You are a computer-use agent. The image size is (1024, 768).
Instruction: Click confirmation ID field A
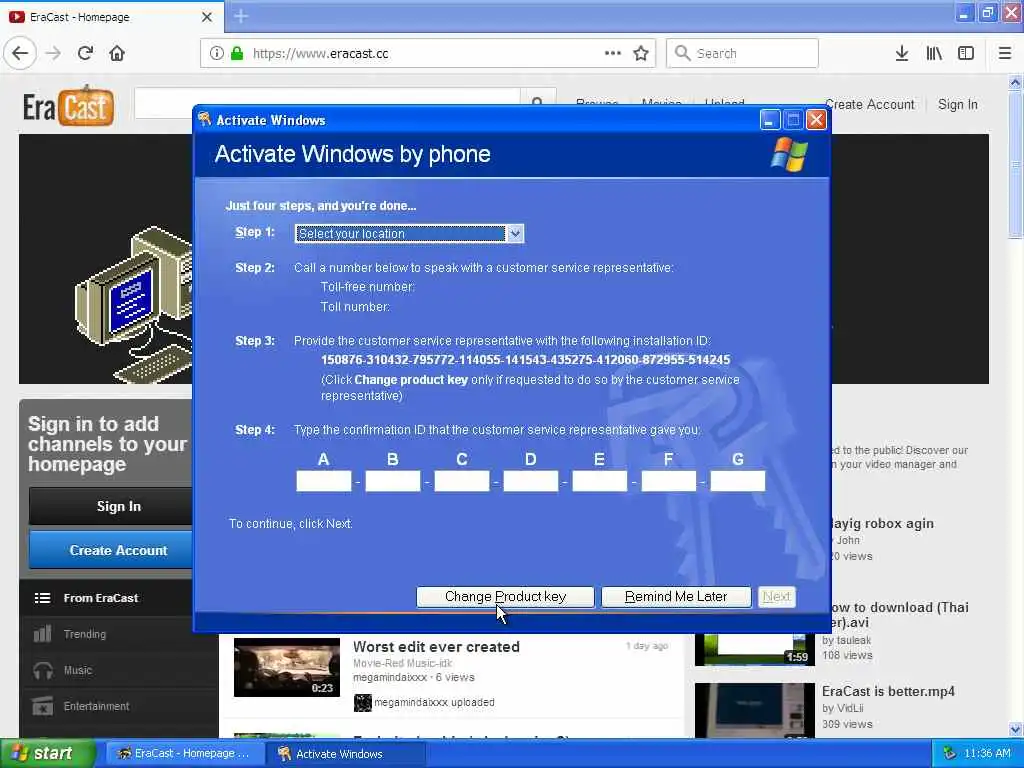tap(323, 481)
